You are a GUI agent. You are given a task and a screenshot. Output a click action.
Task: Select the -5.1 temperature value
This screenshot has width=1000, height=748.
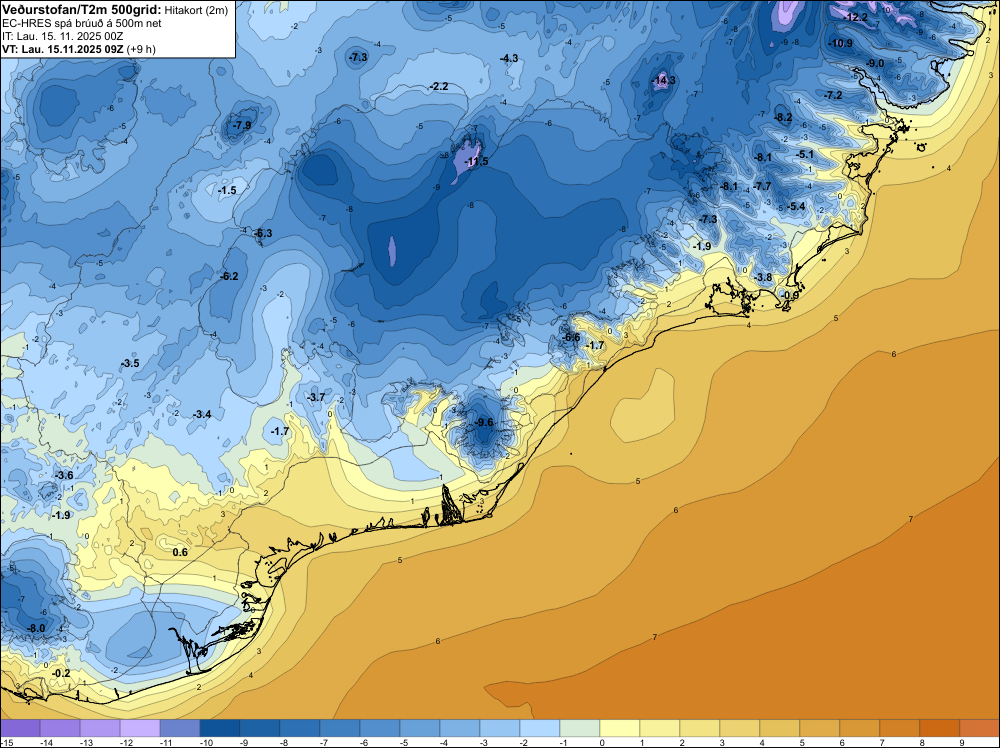805,154
